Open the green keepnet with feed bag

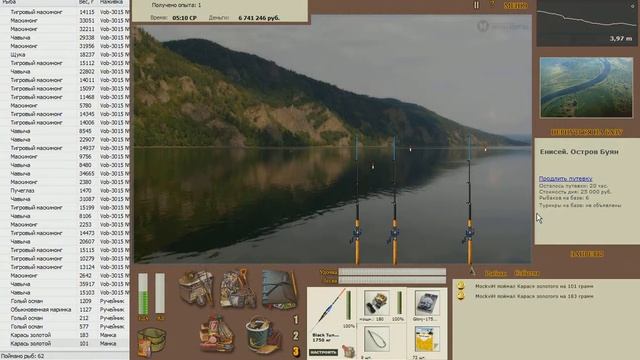(151, 342)
